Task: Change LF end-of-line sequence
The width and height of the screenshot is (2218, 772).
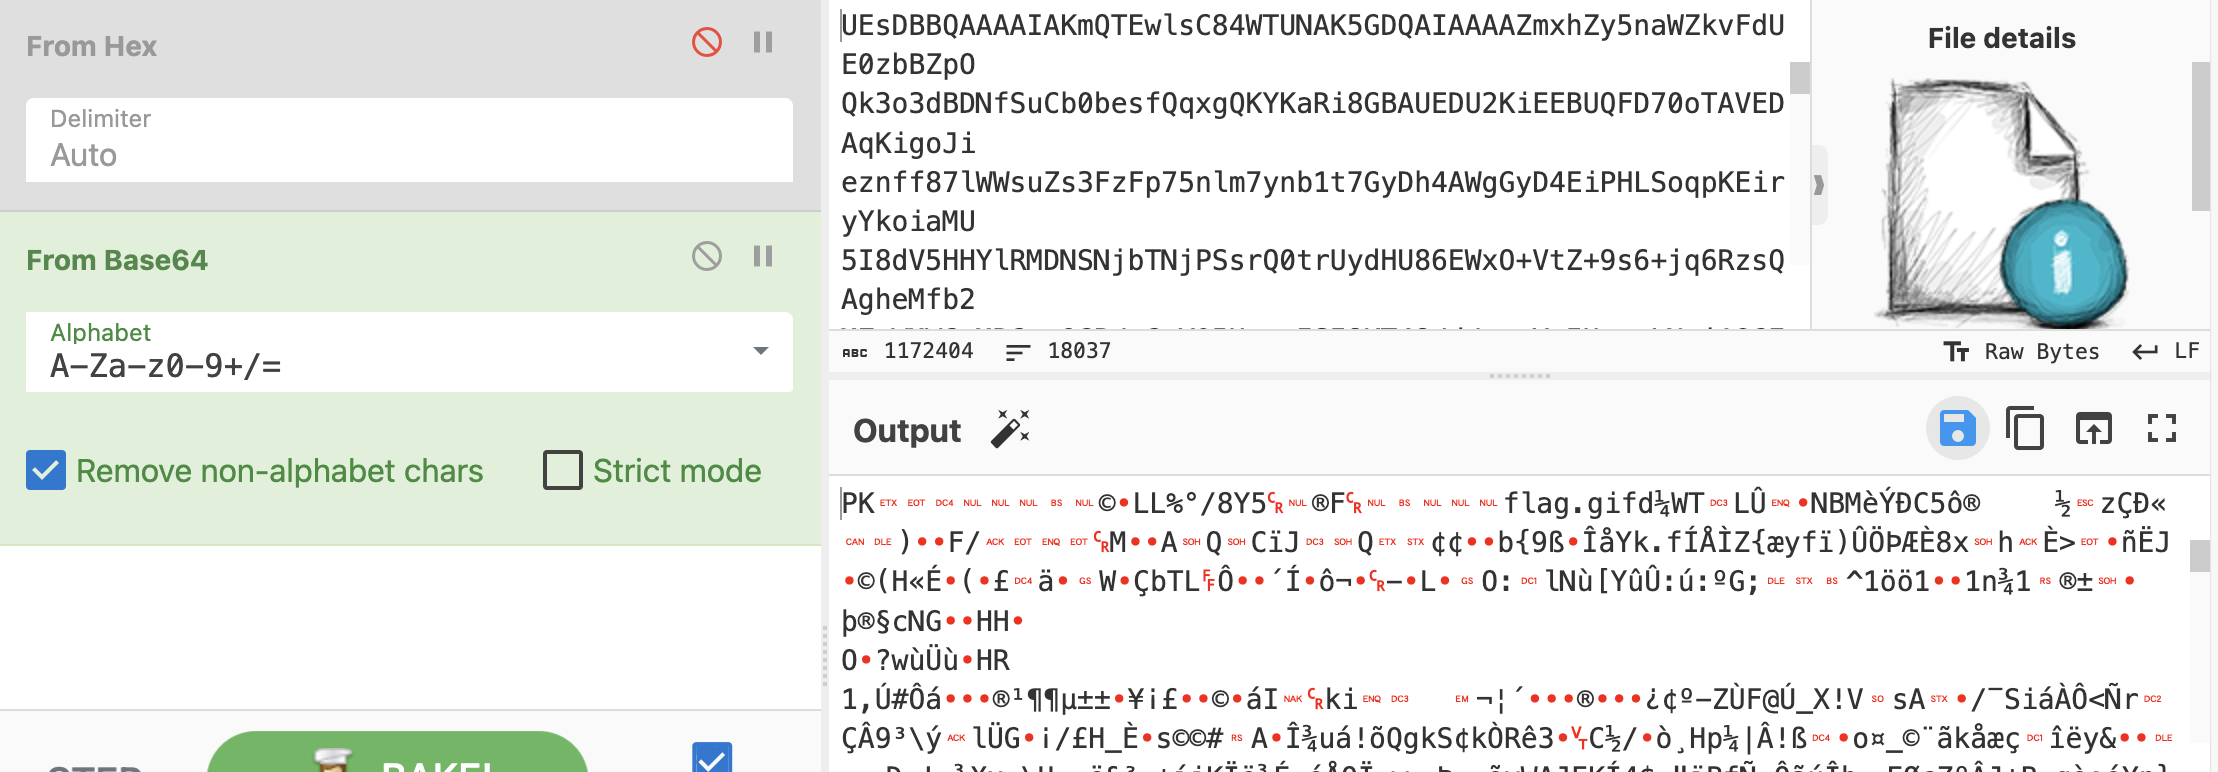Action: (x=2166, y=352)
